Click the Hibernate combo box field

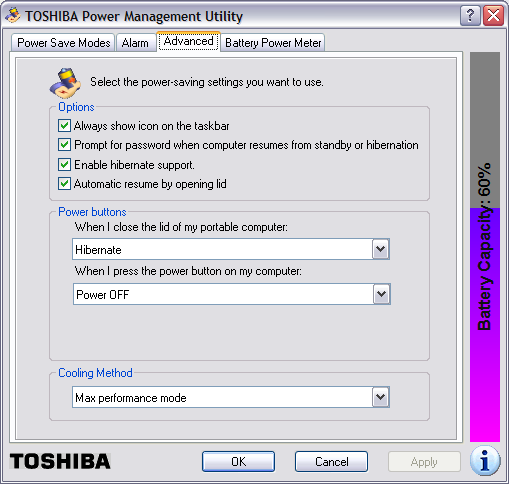point(231,249)
